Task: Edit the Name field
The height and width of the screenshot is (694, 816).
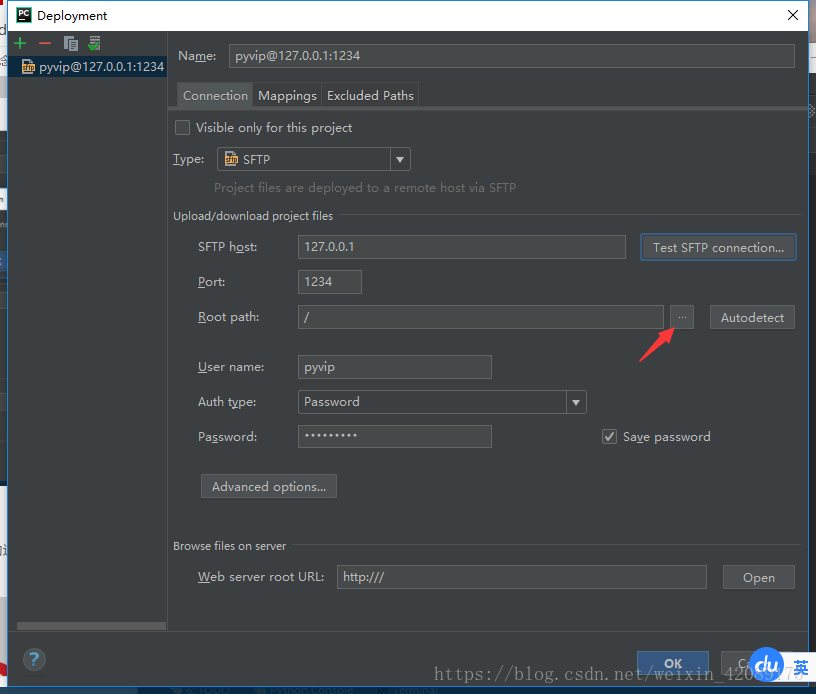Action: [512, 56]
